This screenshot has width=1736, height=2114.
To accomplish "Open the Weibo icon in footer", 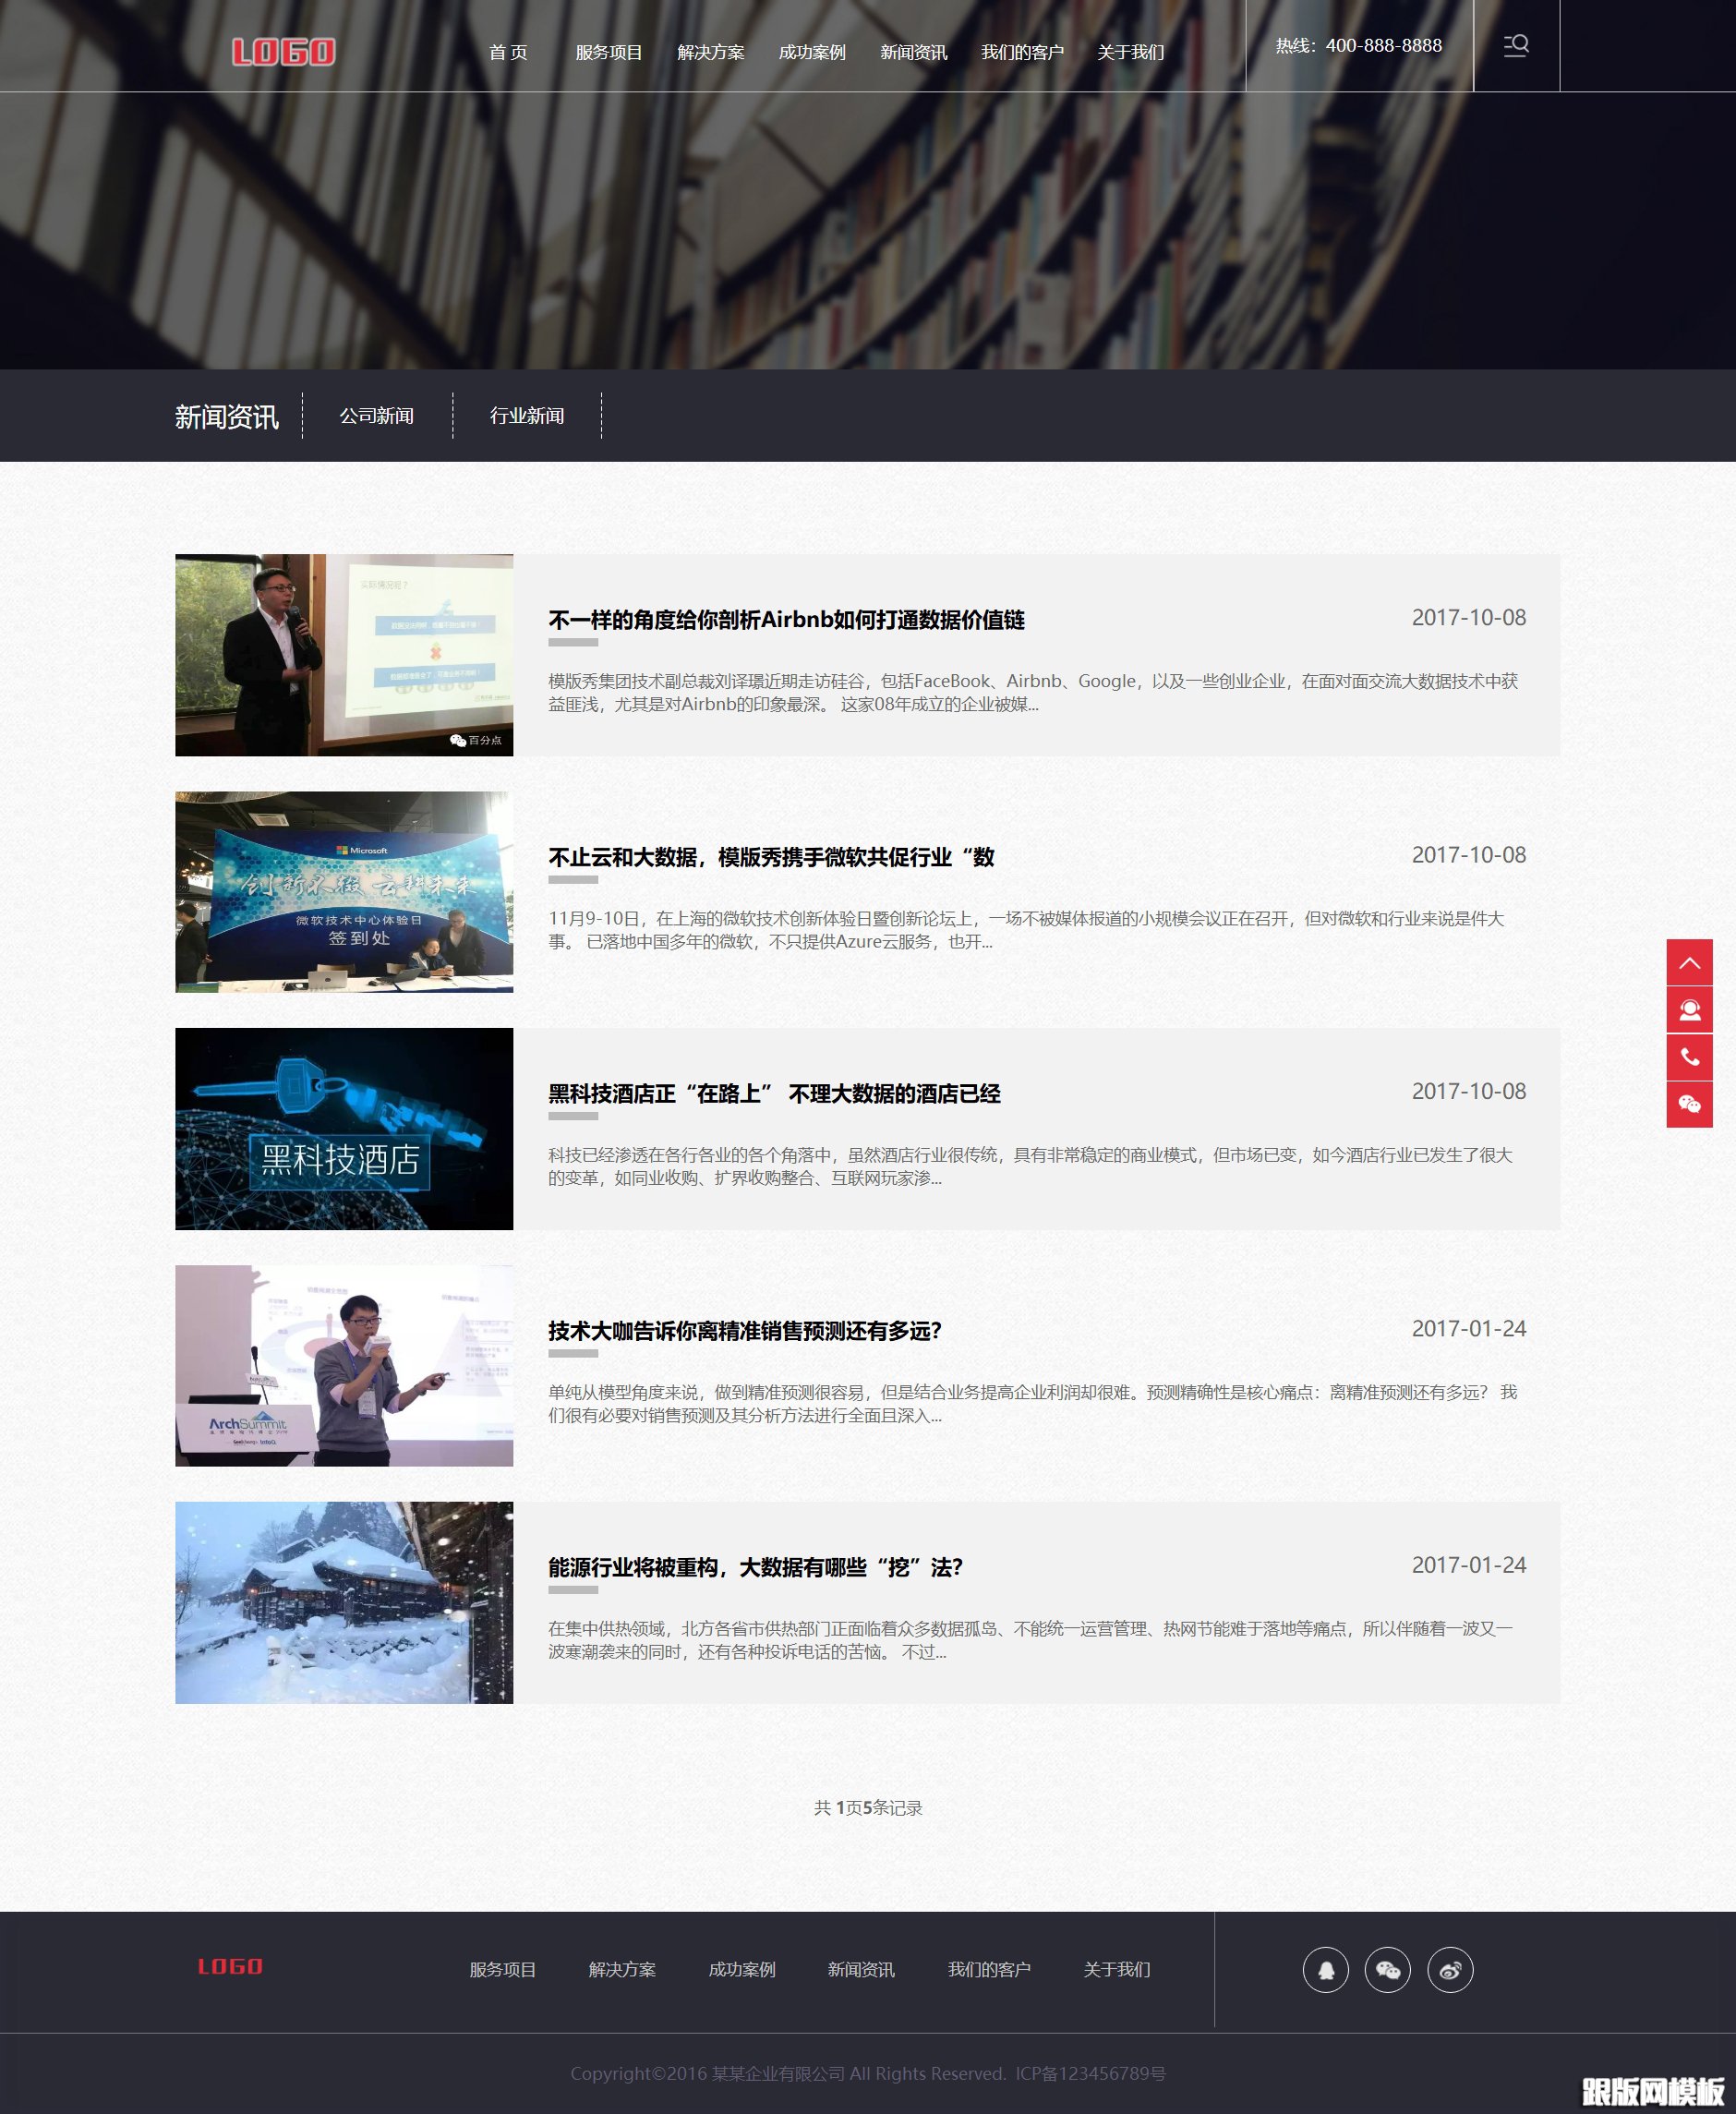I will 1449,1969.
